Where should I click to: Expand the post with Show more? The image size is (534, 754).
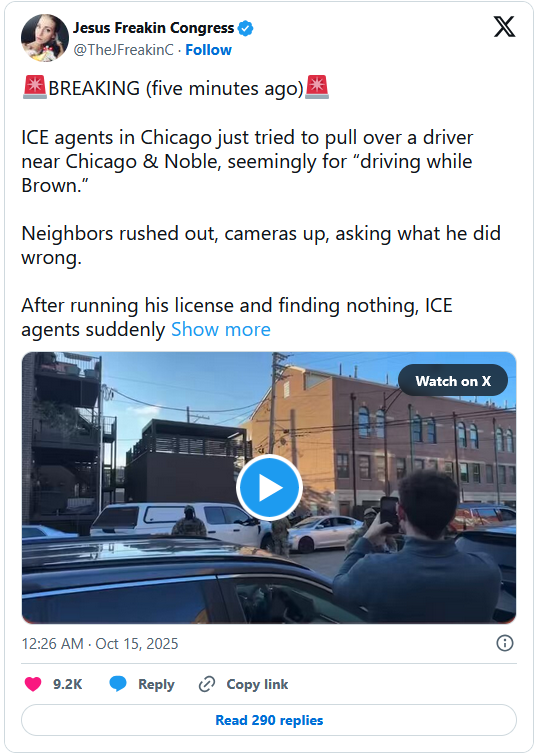tap(221, 330)
